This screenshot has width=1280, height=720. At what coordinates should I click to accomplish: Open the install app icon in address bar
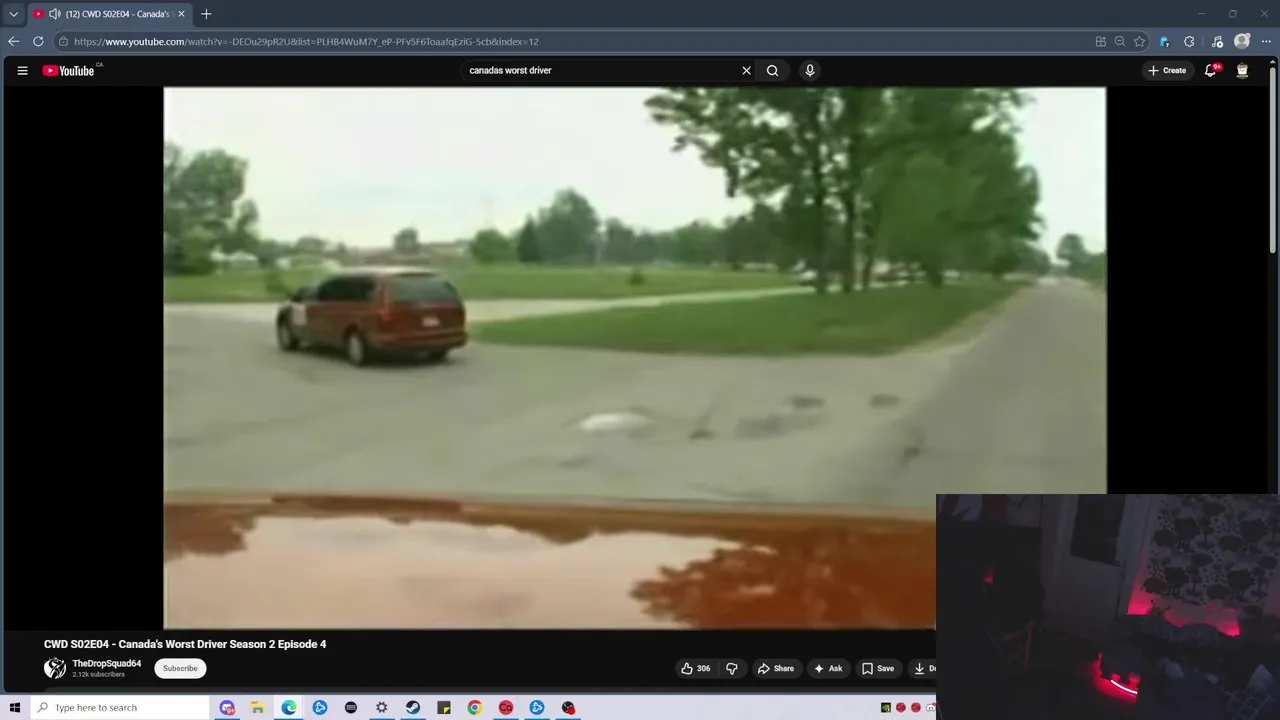[1101, 41]
